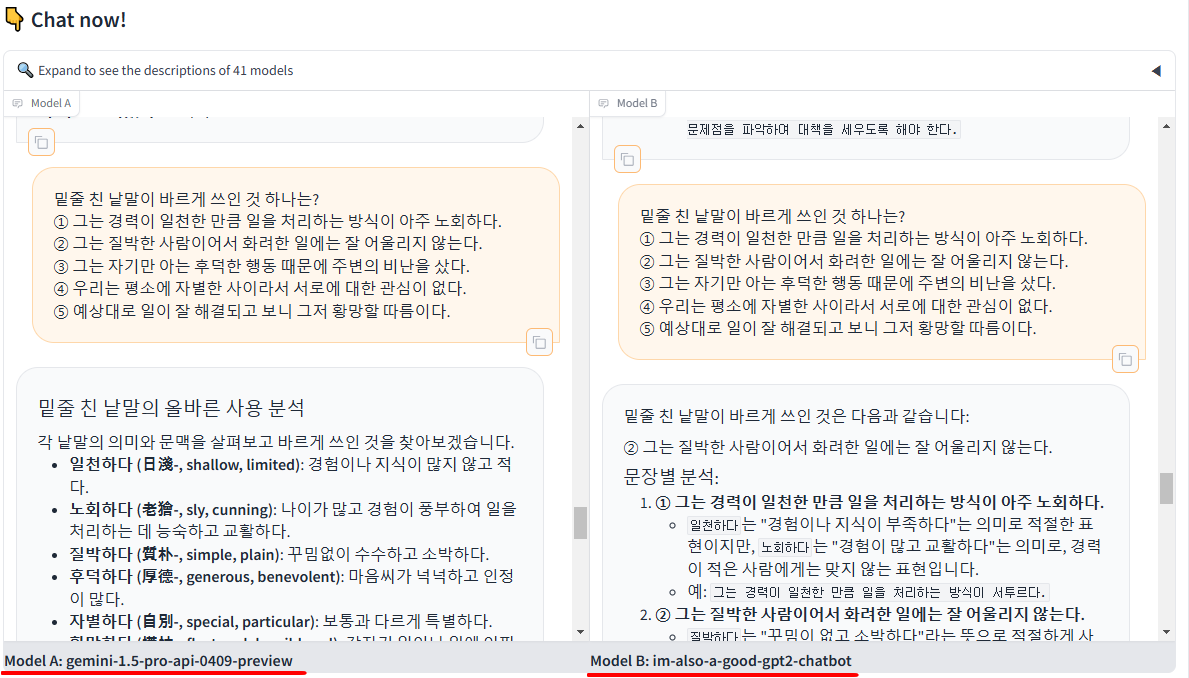1189x678 pixels.
Task: Click the pointing hand icon next to Chat now
Action: point(14,20)
